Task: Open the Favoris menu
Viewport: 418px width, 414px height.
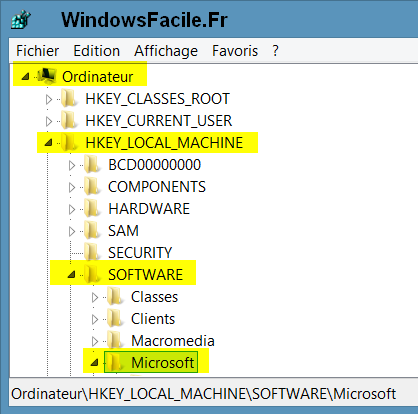Action: [x=235, y=51]
